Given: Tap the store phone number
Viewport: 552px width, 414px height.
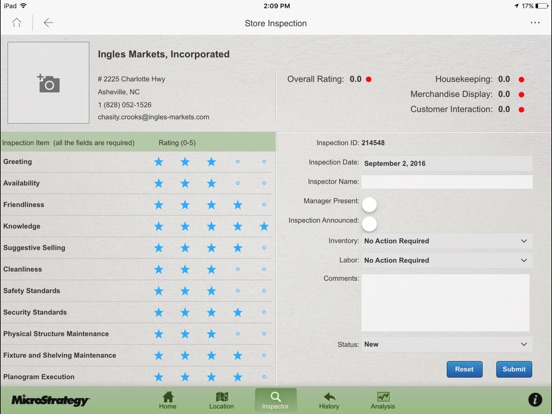Looking at the screenshot, I should [125, 105].
